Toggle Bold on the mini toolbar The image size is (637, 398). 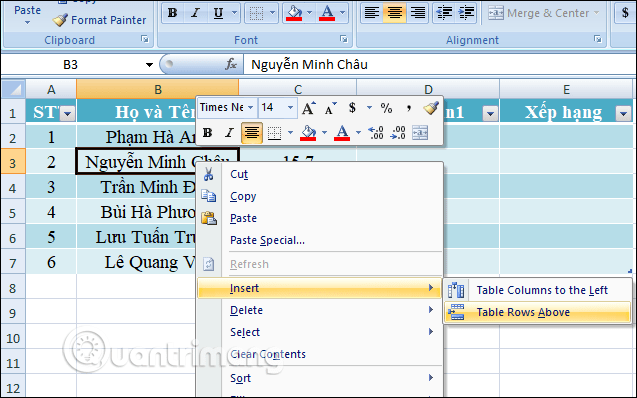point(207,133)
